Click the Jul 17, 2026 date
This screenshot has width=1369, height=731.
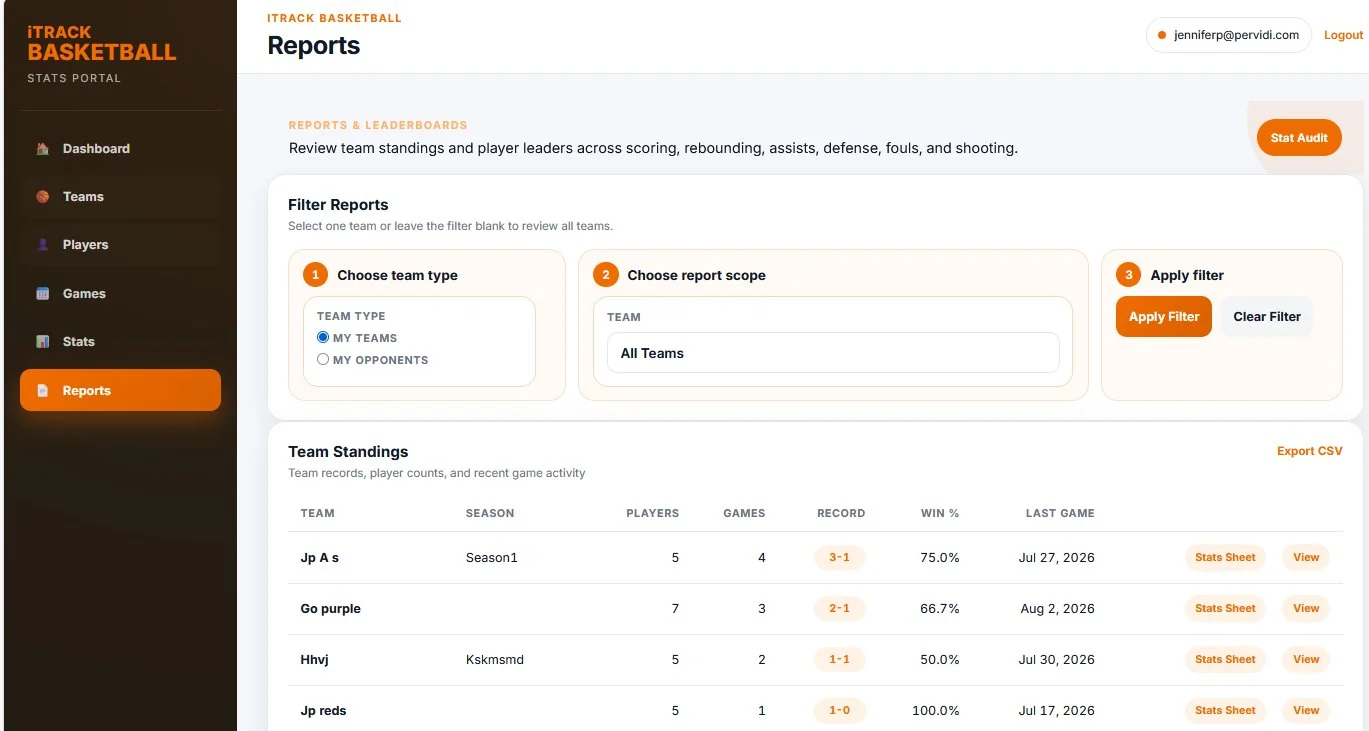tap(1057, 711)
